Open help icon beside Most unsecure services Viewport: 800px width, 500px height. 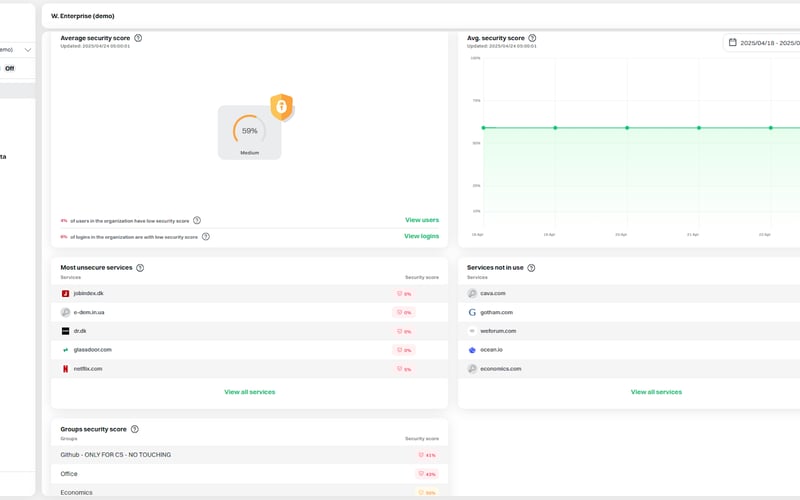point(140,268)
